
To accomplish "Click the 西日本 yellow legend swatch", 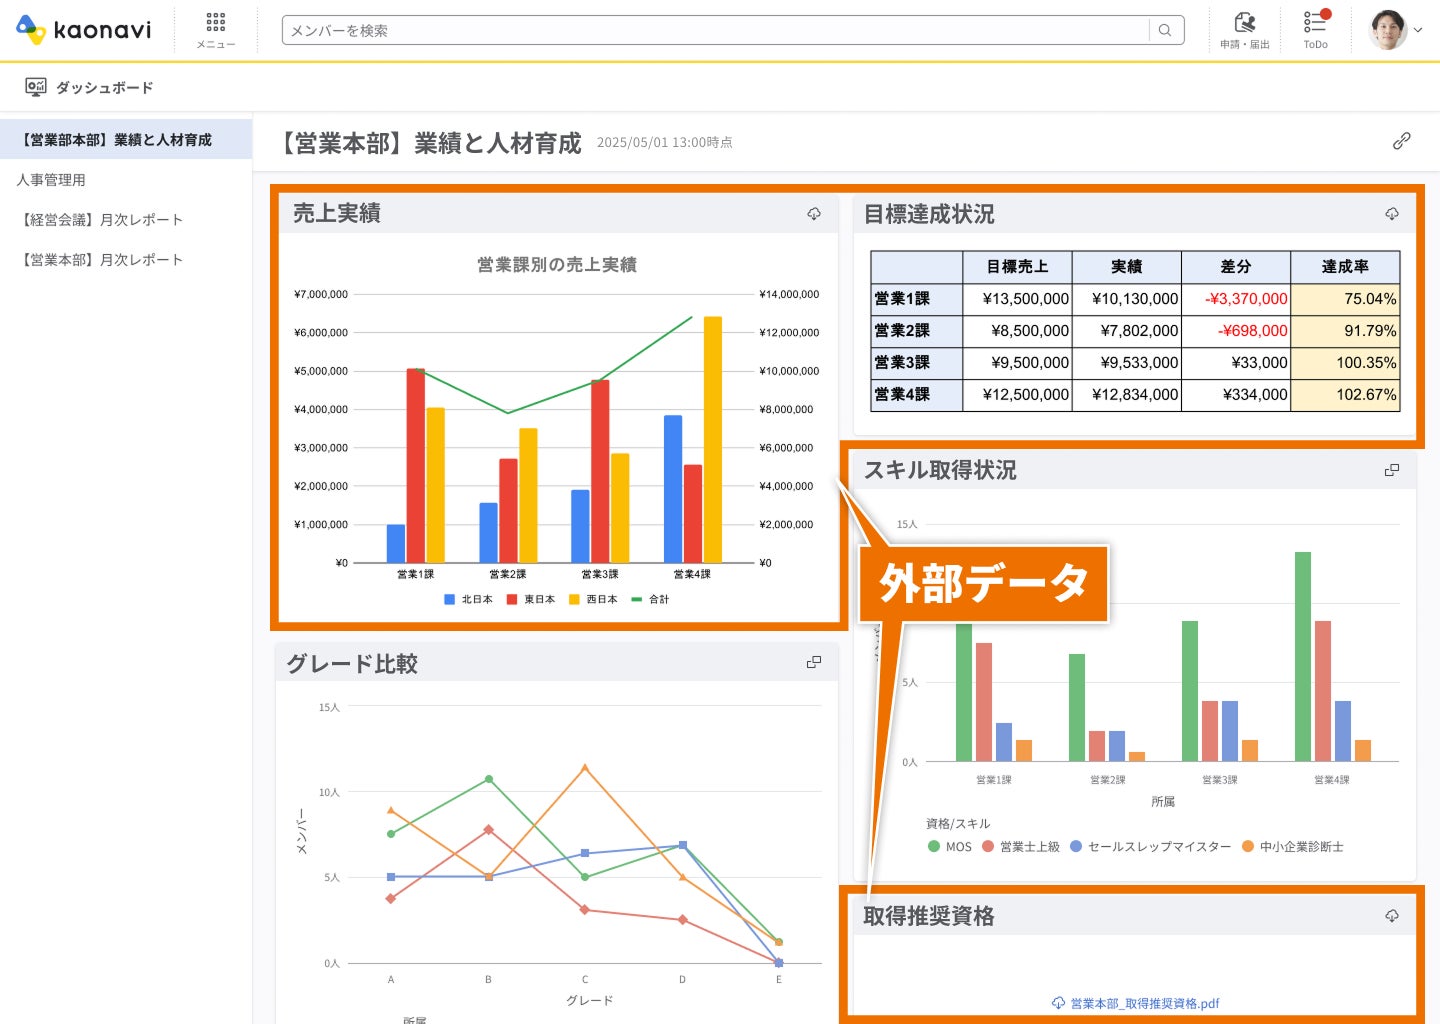I will coord(574,600).
